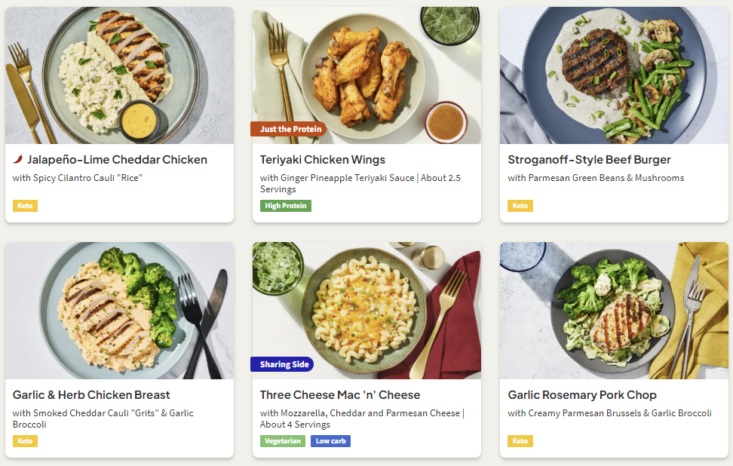
Task: Select the Garlic & Herb Chicken Breast title
Action: click(91, 394)
